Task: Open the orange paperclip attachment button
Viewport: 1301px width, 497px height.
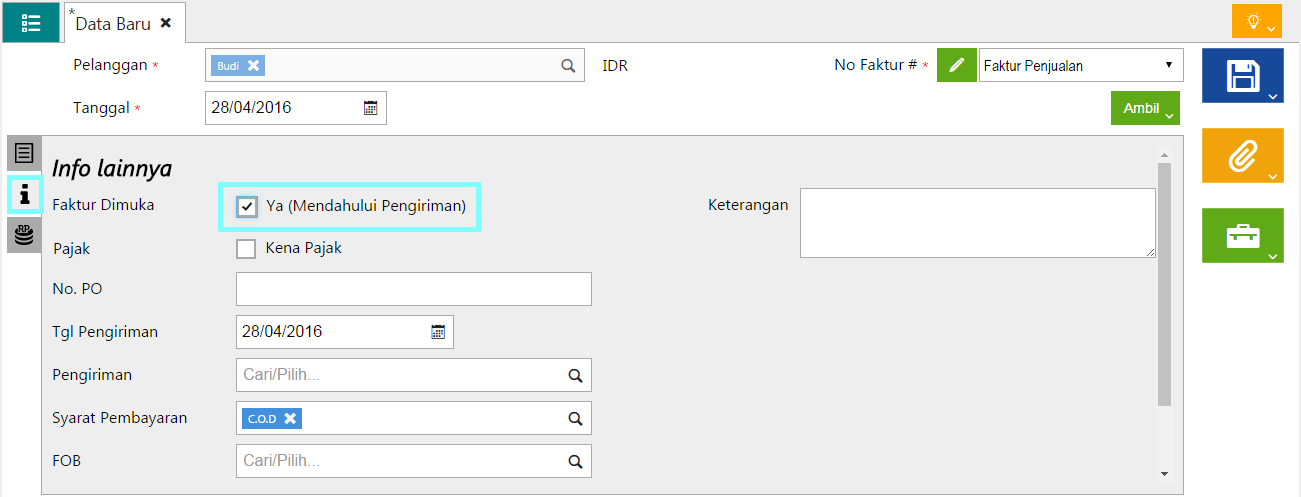Action: [x=1241, y=155]
